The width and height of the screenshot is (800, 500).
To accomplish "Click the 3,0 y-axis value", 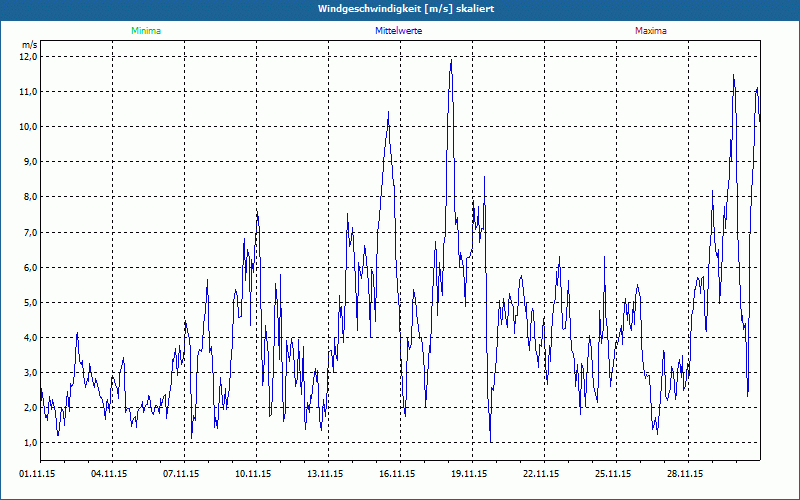I will point(31,373).
